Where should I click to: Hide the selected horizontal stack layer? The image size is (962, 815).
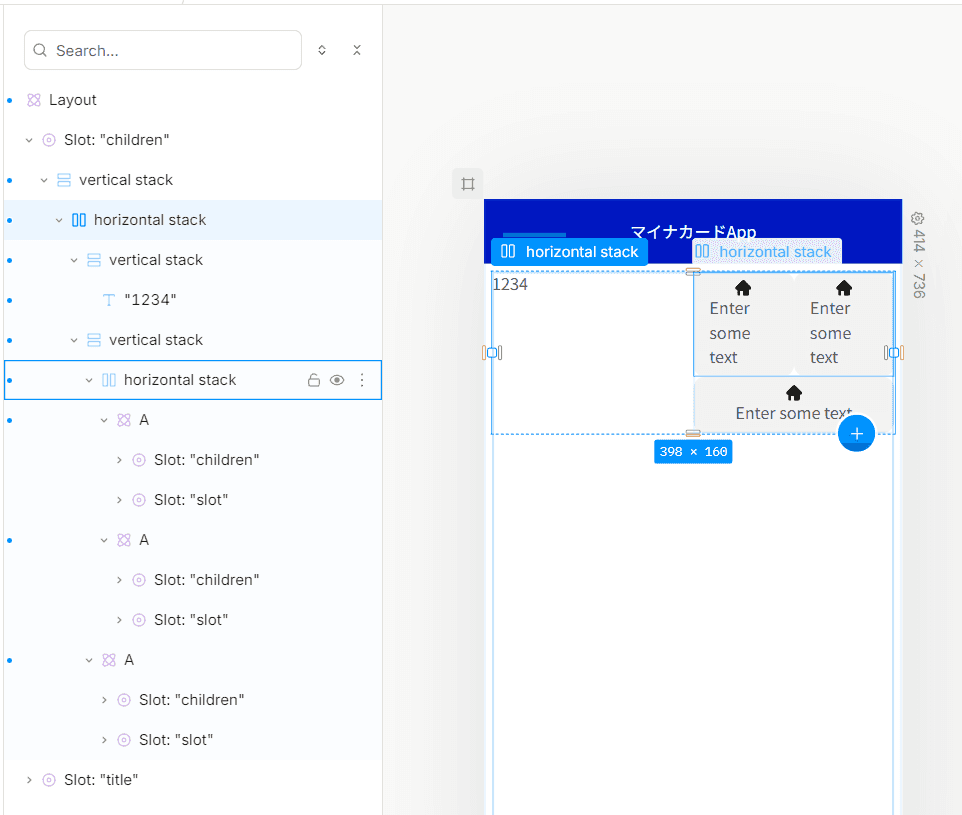337,380
